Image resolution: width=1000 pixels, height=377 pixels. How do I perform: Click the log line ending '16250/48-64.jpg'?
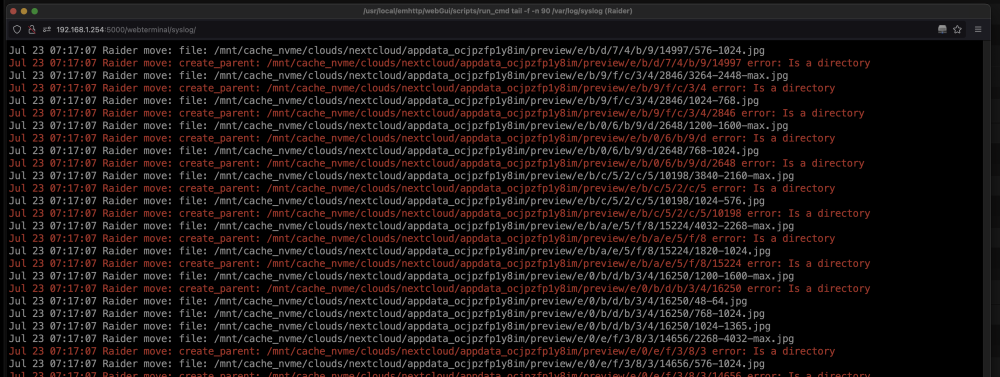click(378, 301)
